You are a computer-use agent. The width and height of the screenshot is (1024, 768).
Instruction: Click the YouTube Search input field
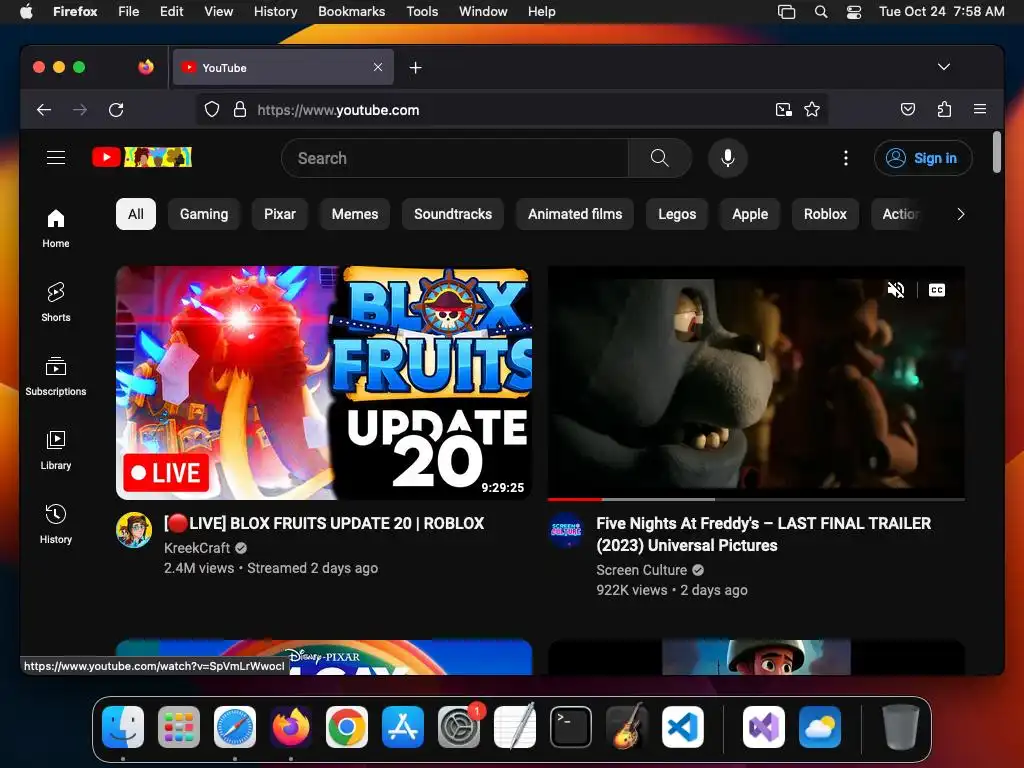coord(455,158)
